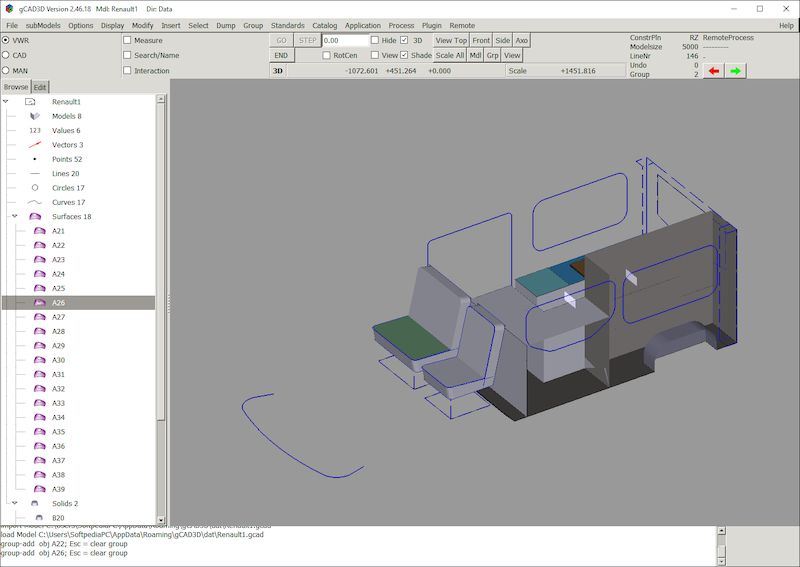Click the green right arrow redo button

point(736,71)
